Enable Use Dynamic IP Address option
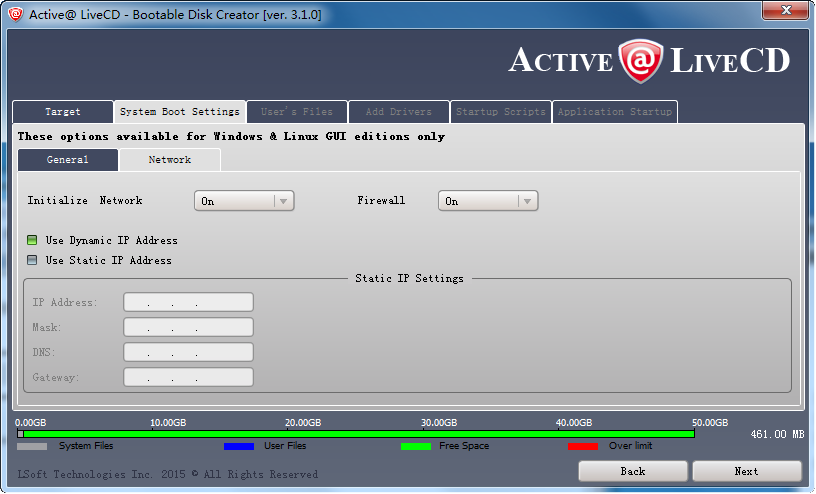The height and width of the screenshot is (494, 816). [32, 240]
